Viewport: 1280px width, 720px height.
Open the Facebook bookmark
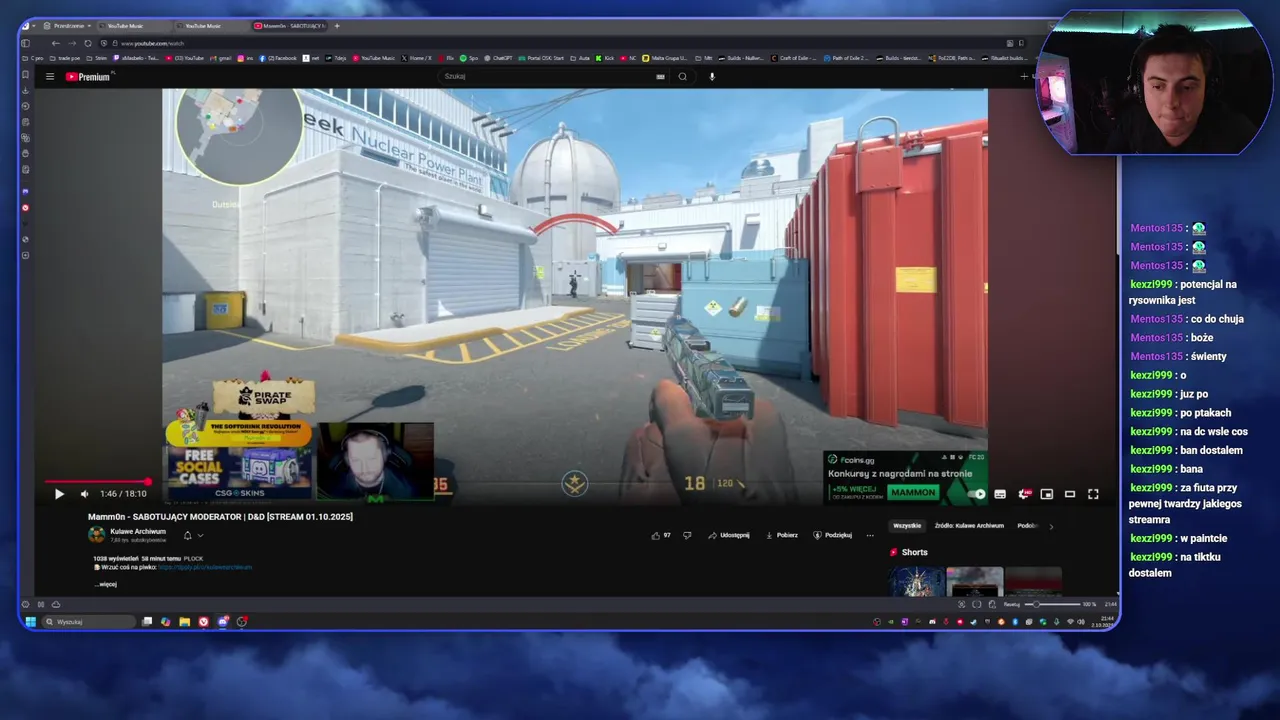click(x=278, y=58)
